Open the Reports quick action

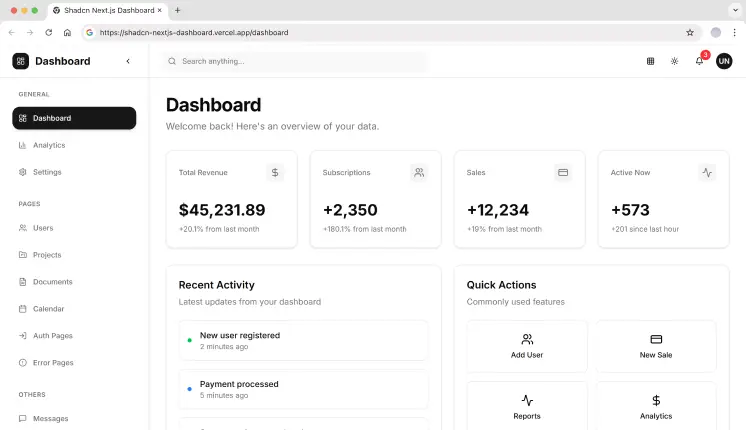click(527, 407)
